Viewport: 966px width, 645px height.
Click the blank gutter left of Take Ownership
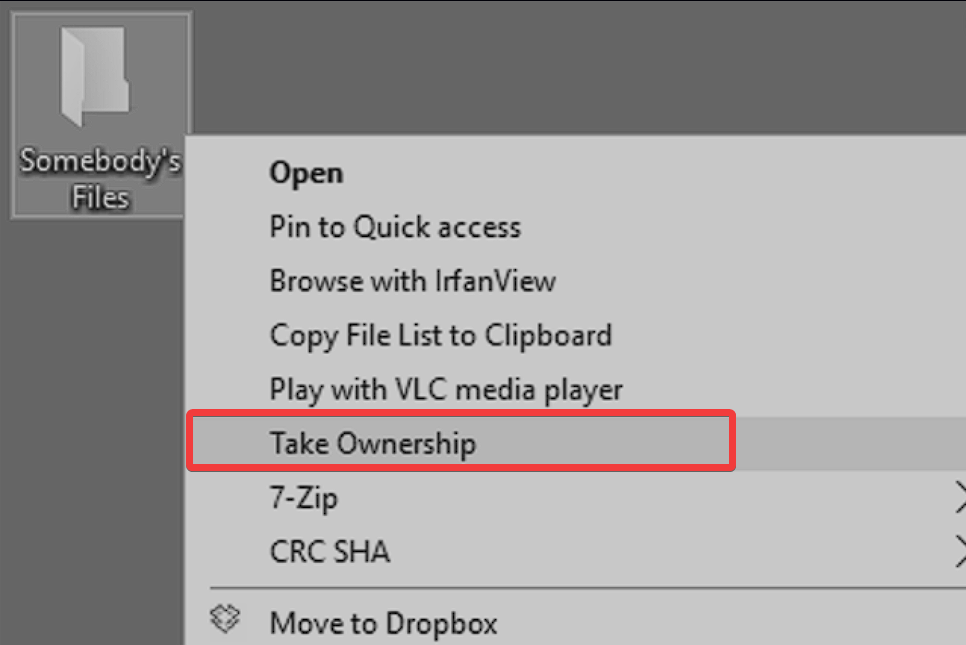point(226,443)
